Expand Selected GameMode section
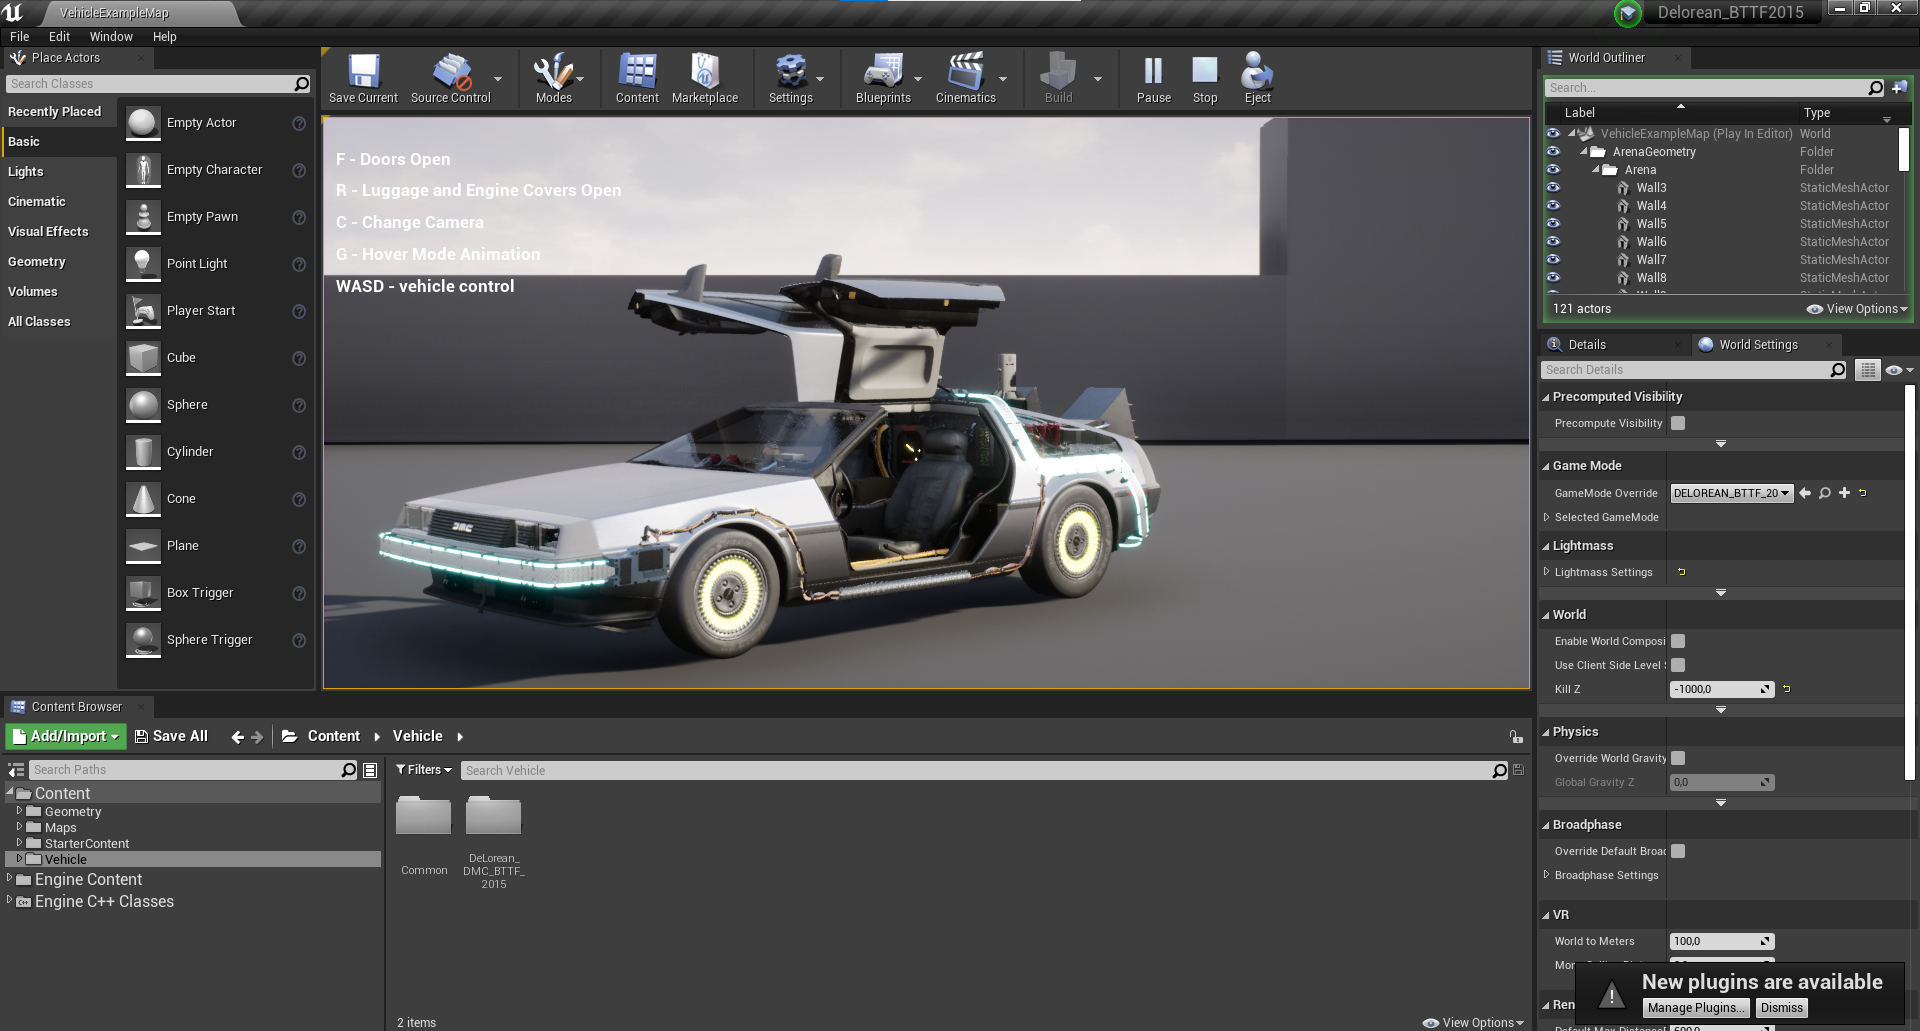 (1546, 517)
